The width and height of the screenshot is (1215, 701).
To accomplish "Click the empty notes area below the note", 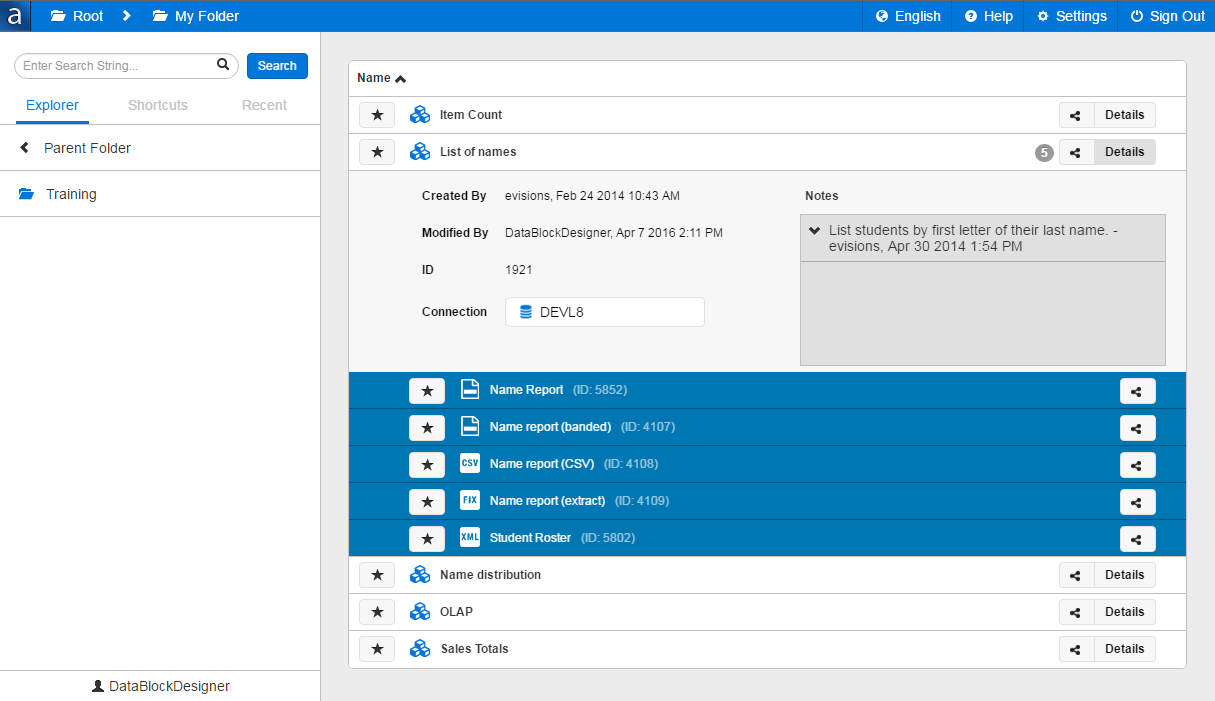I will tap(983, 313).
